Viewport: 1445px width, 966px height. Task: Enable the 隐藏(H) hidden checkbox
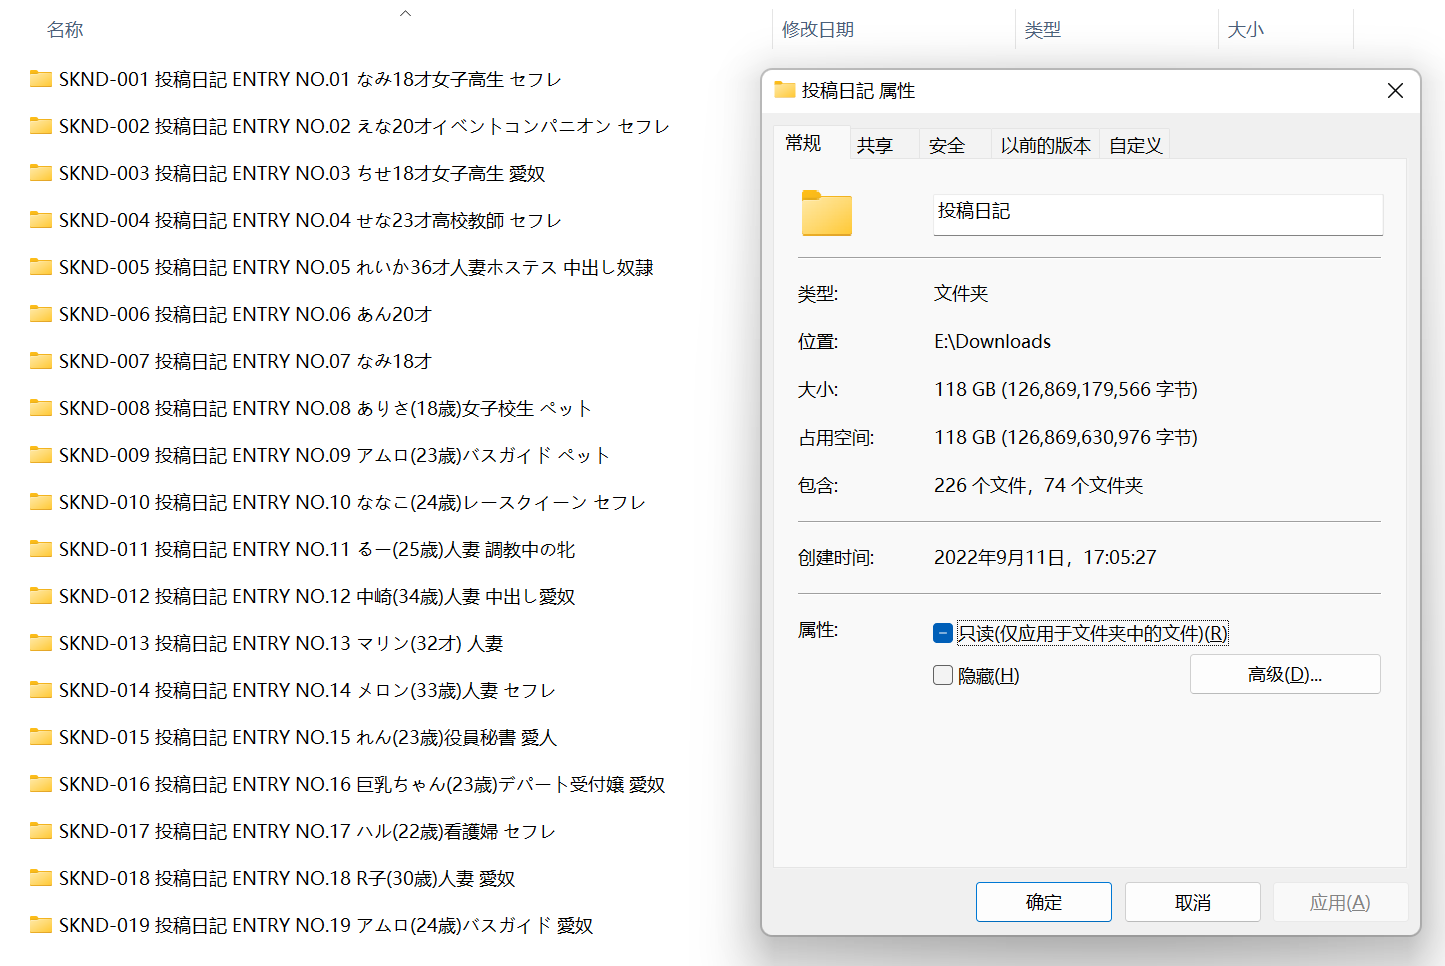click(x=943, y=675)
